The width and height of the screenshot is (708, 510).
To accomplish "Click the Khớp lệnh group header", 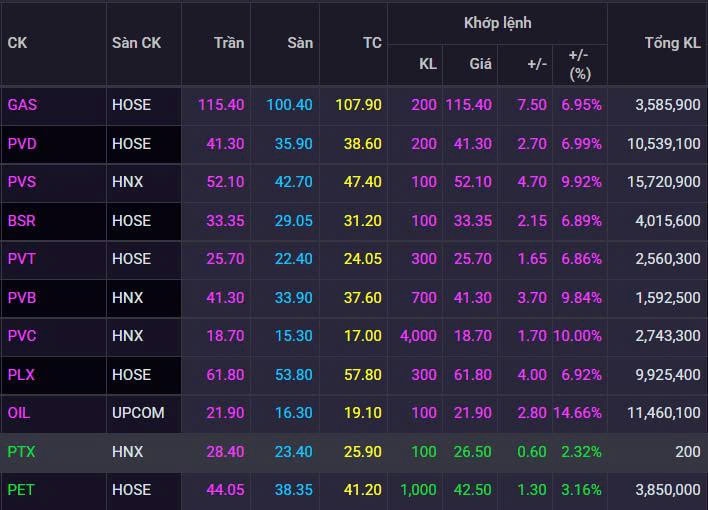I will (497, 22).
